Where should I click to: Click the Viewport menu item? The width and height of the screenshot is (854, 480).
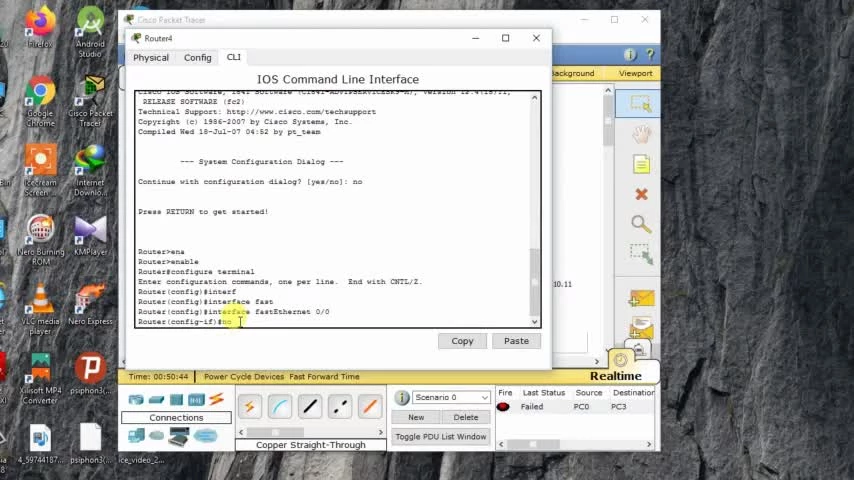tap(635, 73)
